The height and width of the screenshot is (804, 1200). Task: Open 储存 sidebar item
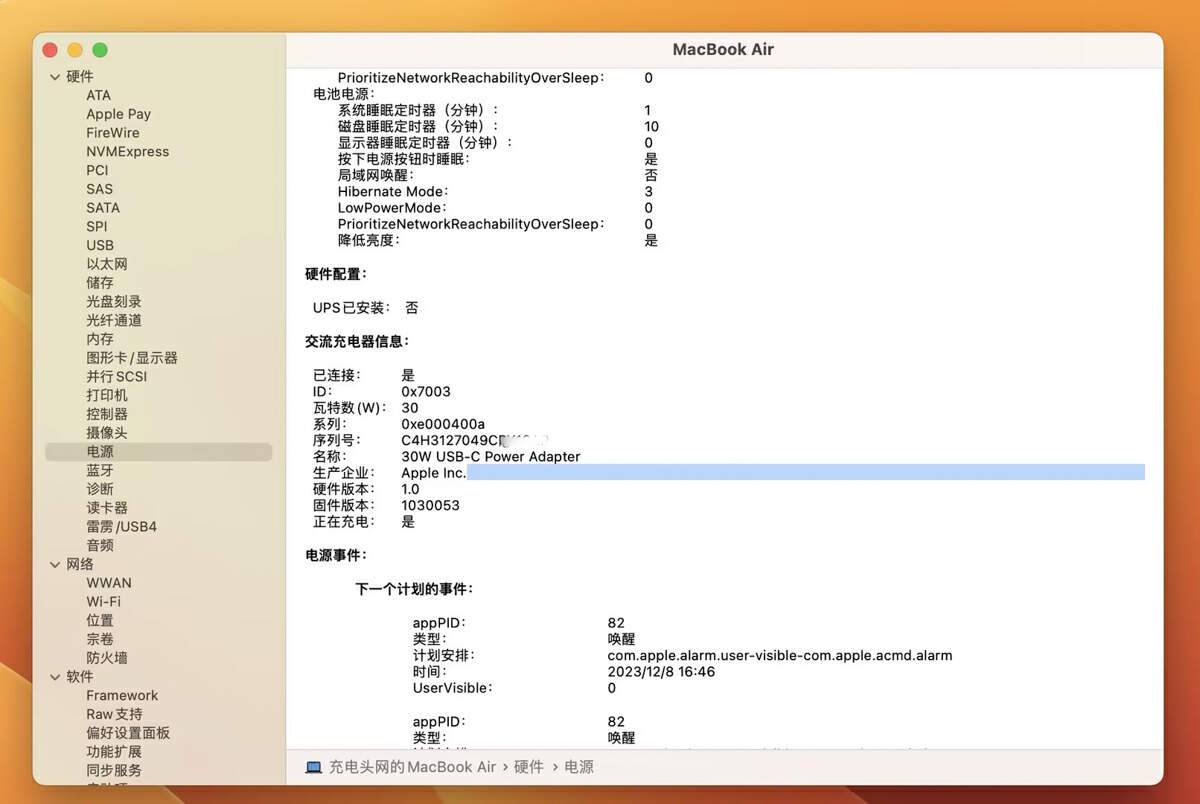tap(100, 283)
